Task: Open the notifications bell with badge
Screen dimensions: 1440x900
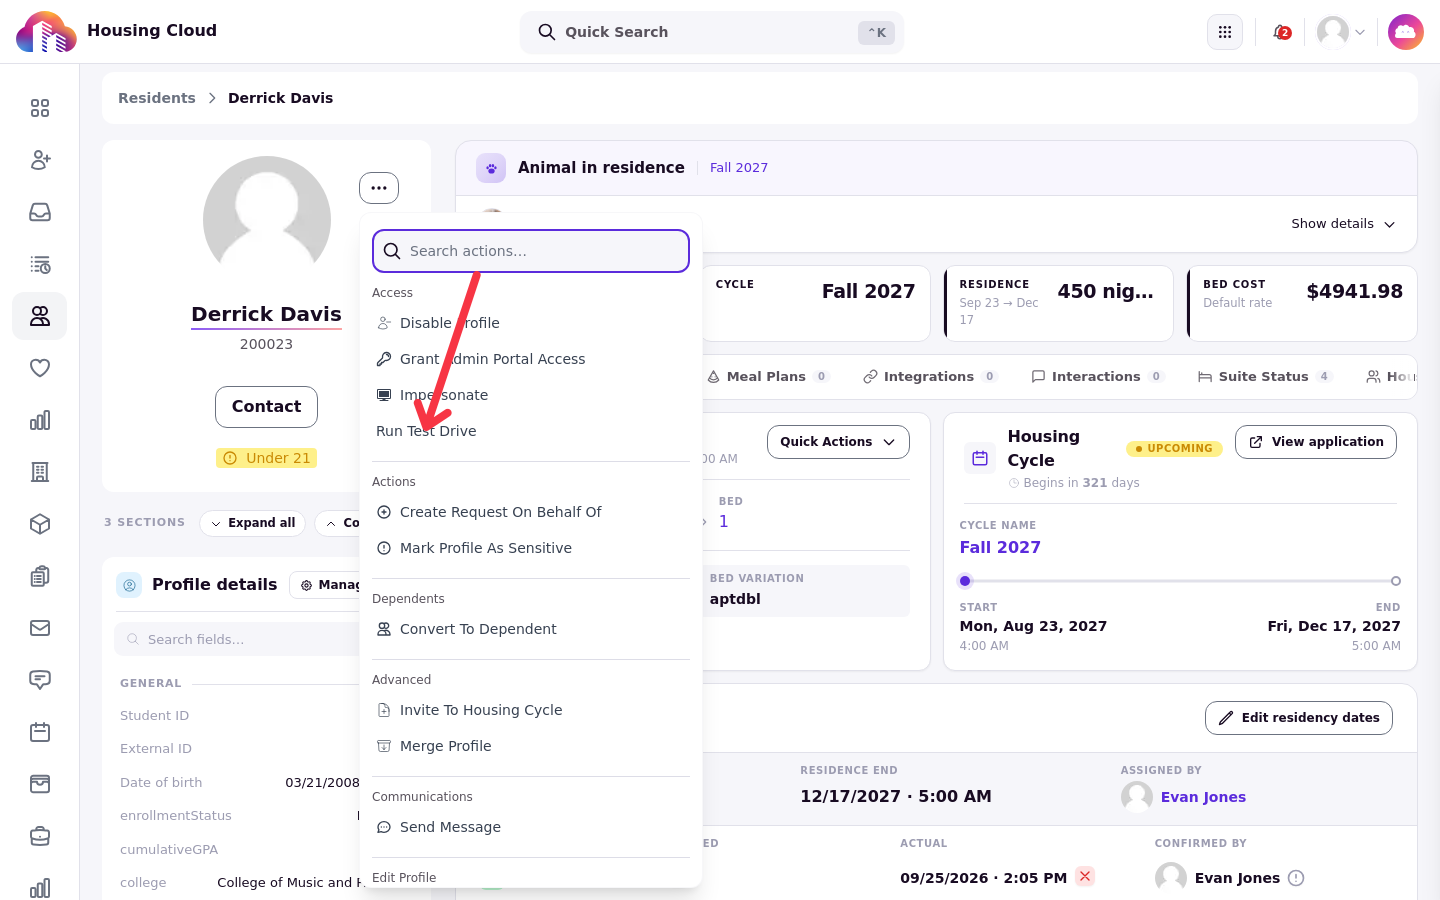Action: coord(1281,32)
